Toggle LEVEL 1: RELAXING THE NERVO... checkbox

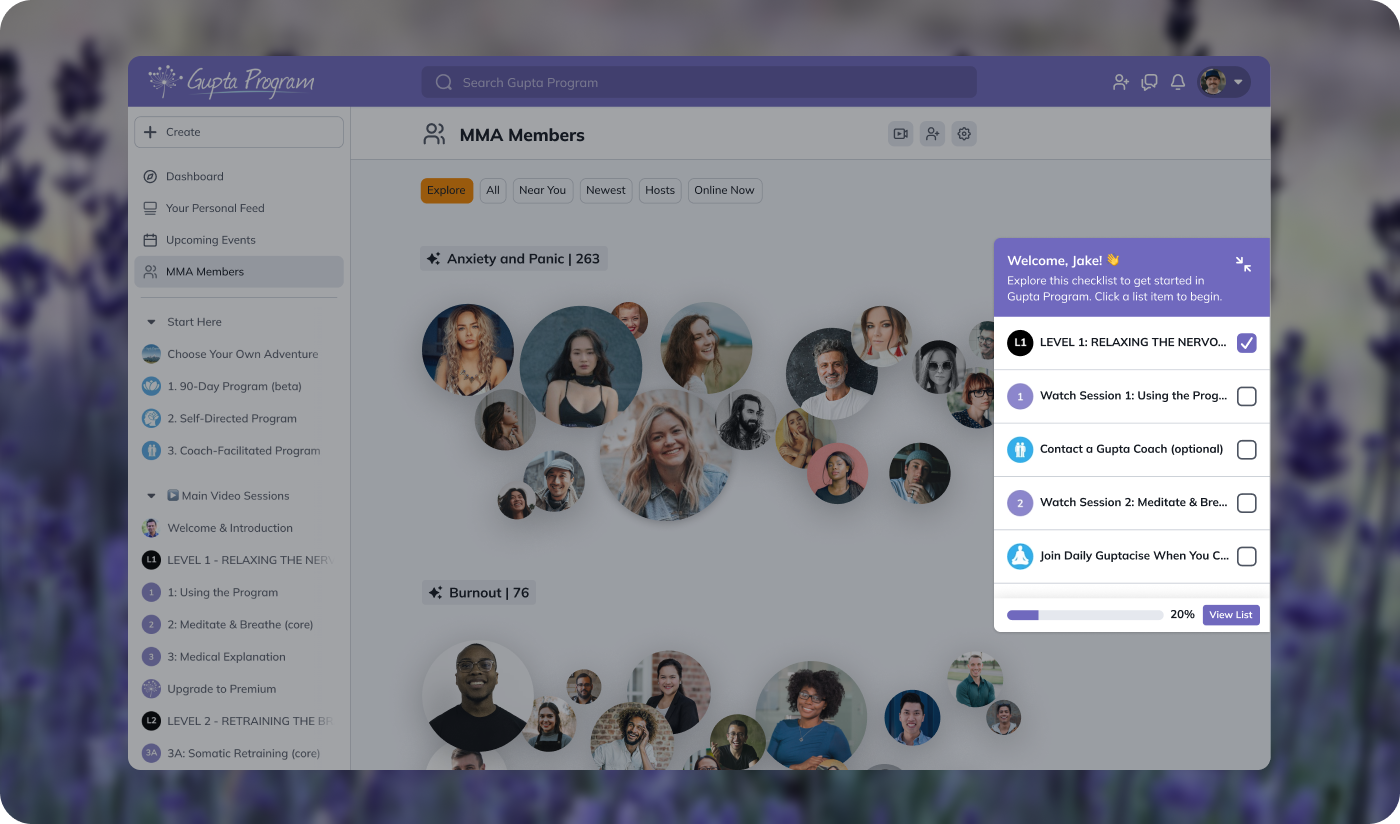click(x=1247, y=343)
